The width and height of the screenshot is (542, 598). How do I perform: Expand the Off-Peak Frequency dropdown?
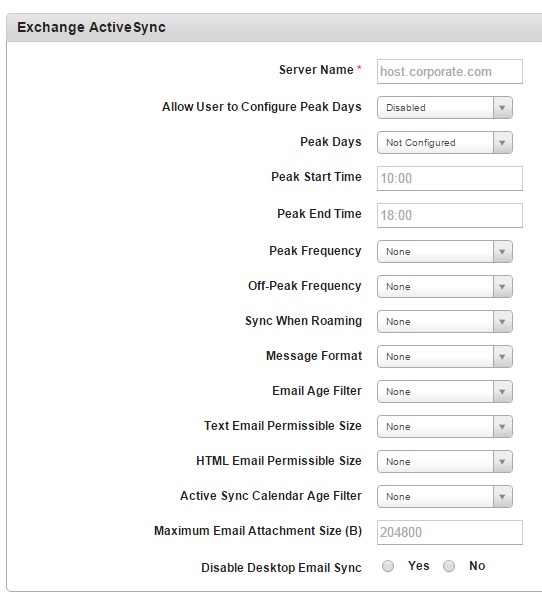[x=445, y=286]
